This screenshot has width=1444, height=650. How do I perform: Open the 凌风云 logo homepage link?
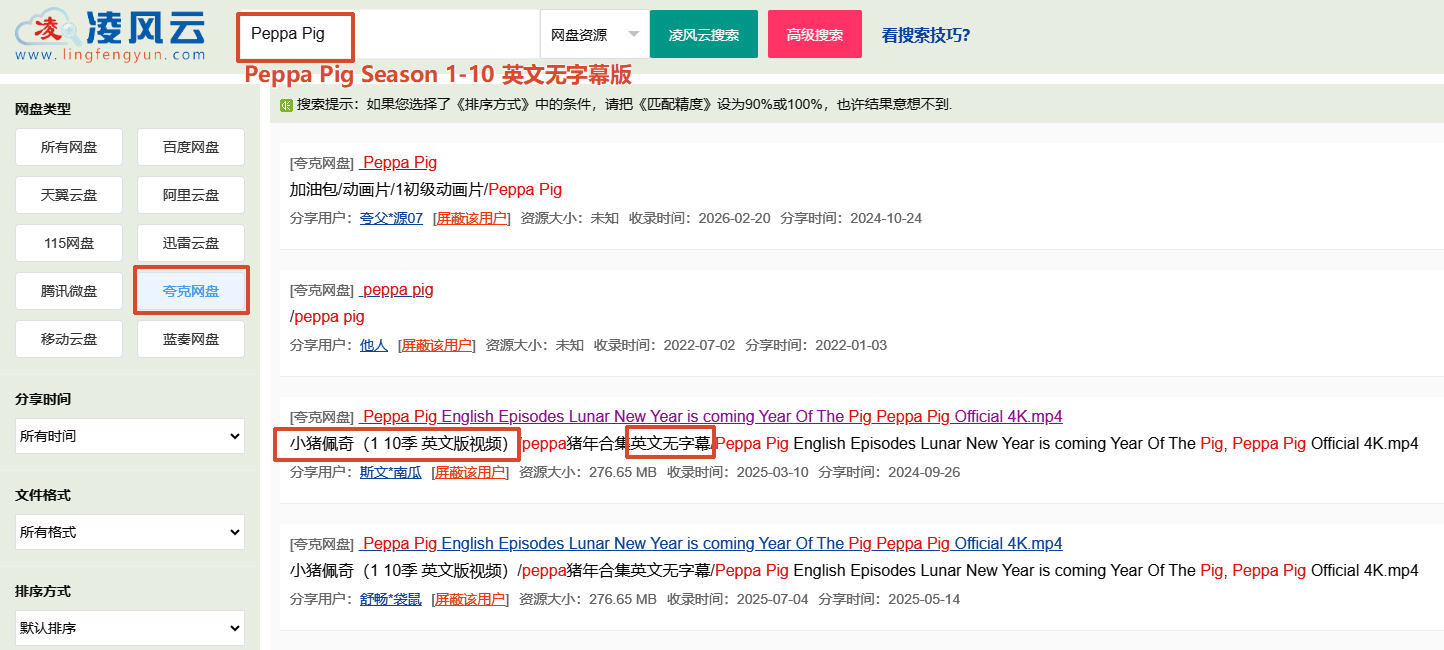pyautogui.click(x=110, y=36)
